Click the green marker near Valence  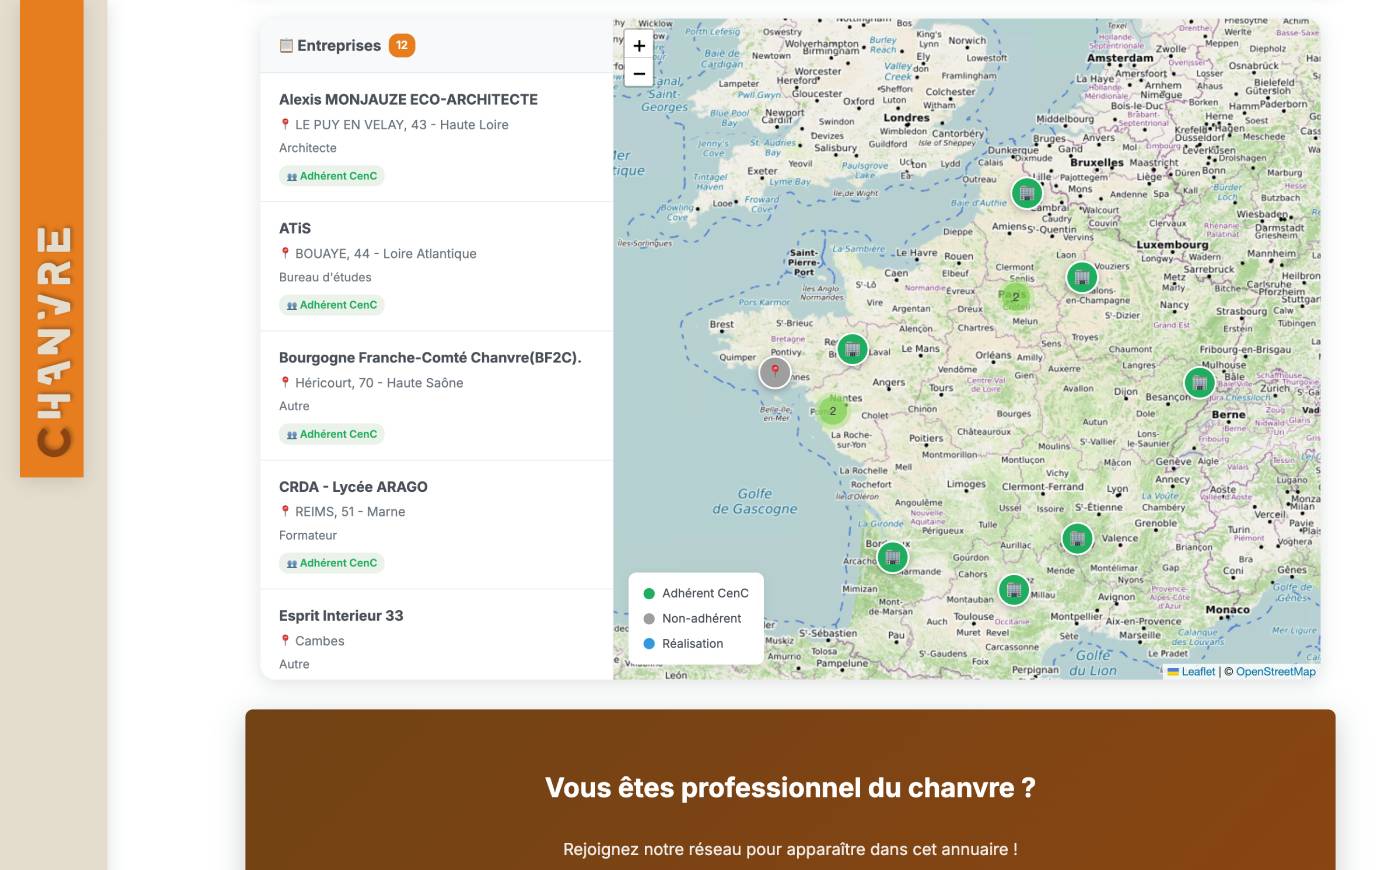(1078, 537)
